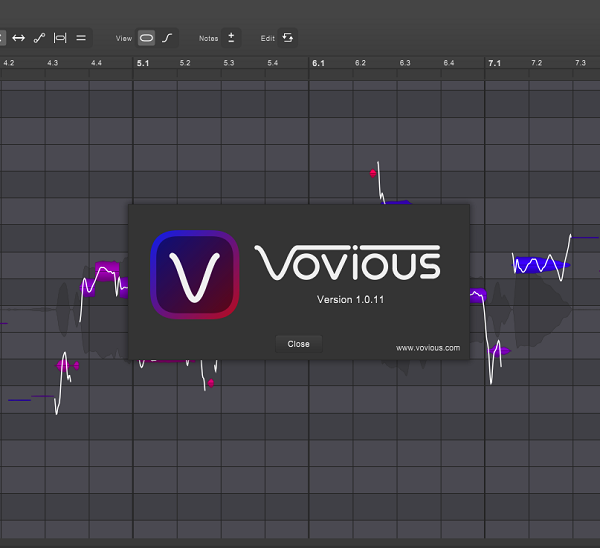600x548 pixels.
Task: Click the 6.3 ruler marker
Action: [x=405, y=63]
